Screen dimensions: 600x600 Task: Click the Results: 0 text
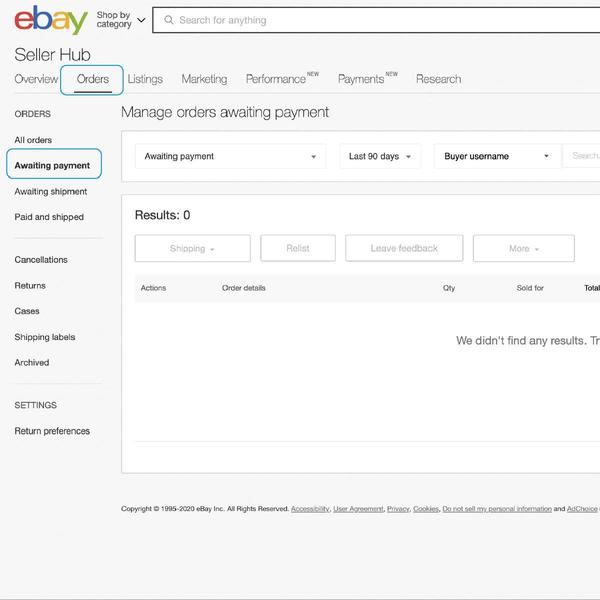(x=163, y=215)
